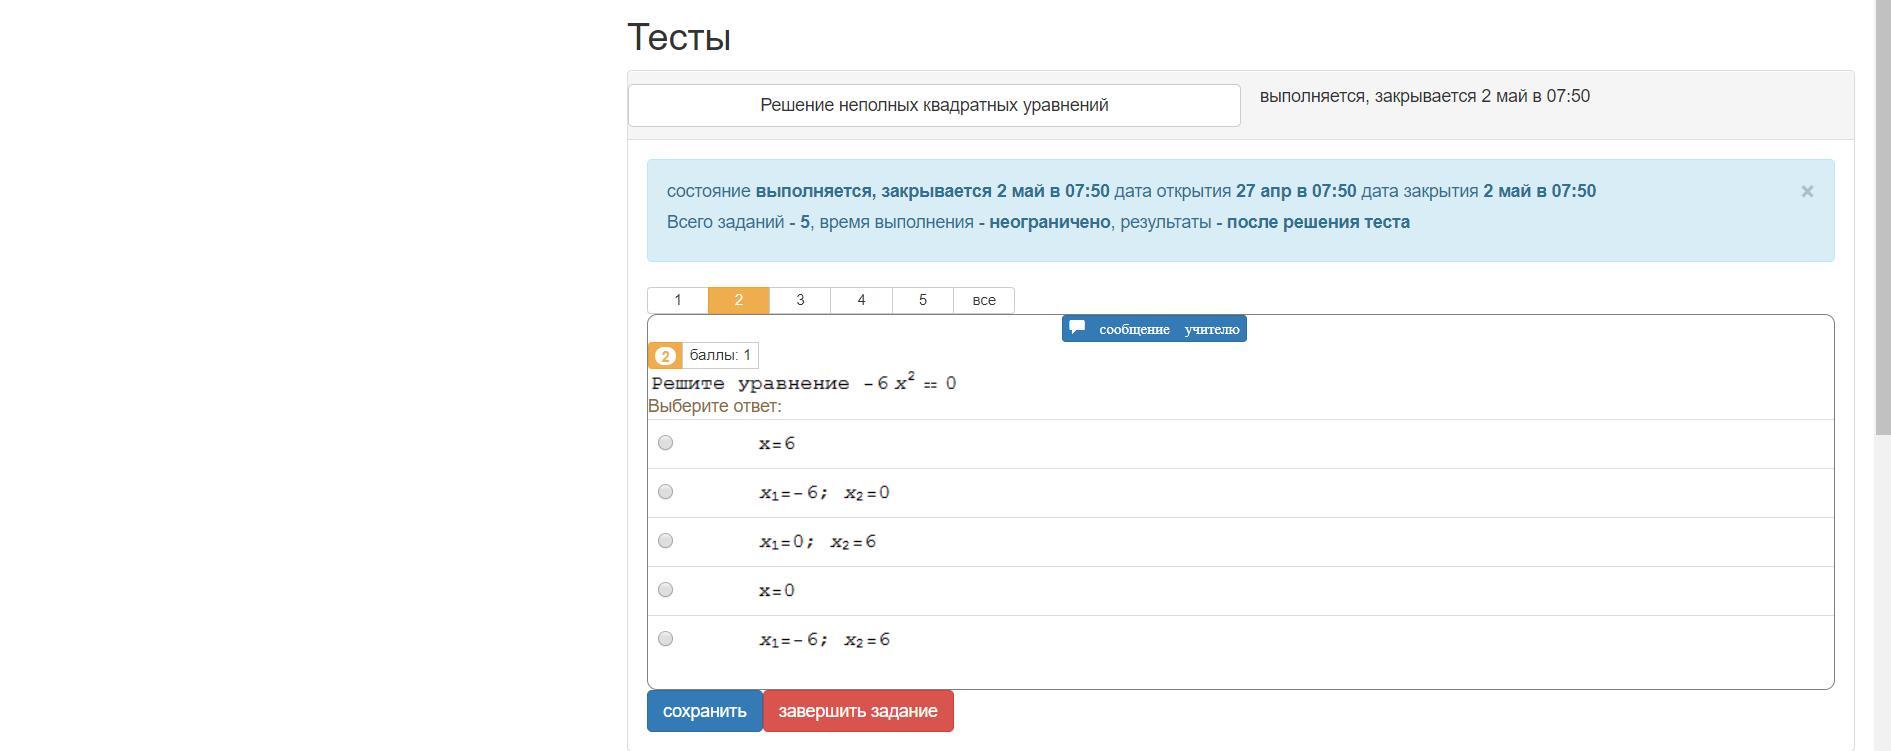The image size is (1891, 751).
Task: Mark answer x₁=-6; x₂=6
Action: tap(666, 639)
